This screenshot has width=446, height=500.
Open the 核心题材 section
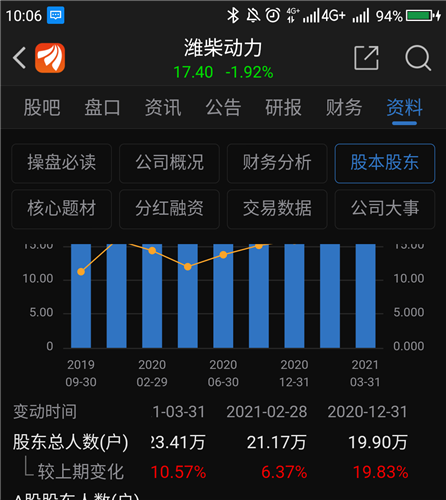click(61, 209)
